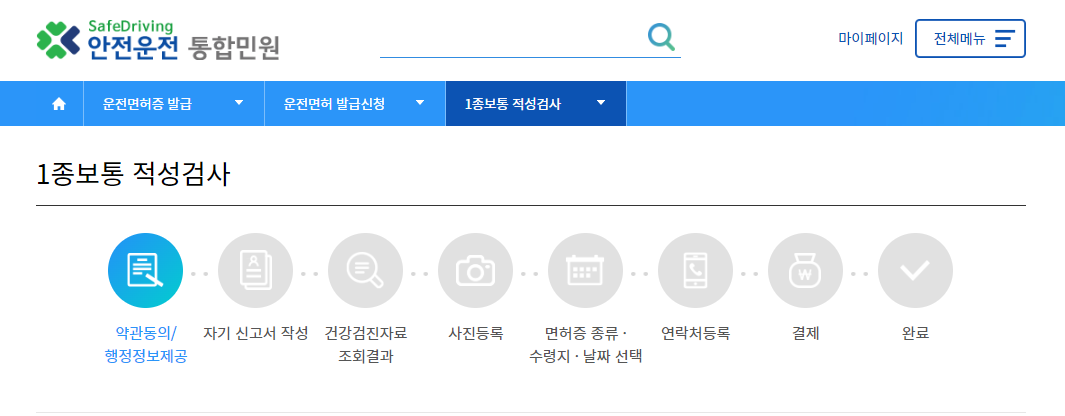Click the 약관동의/ 행정정보제공 step label
The height and width of the screenshot is (416, 1065).
[145, 345]
